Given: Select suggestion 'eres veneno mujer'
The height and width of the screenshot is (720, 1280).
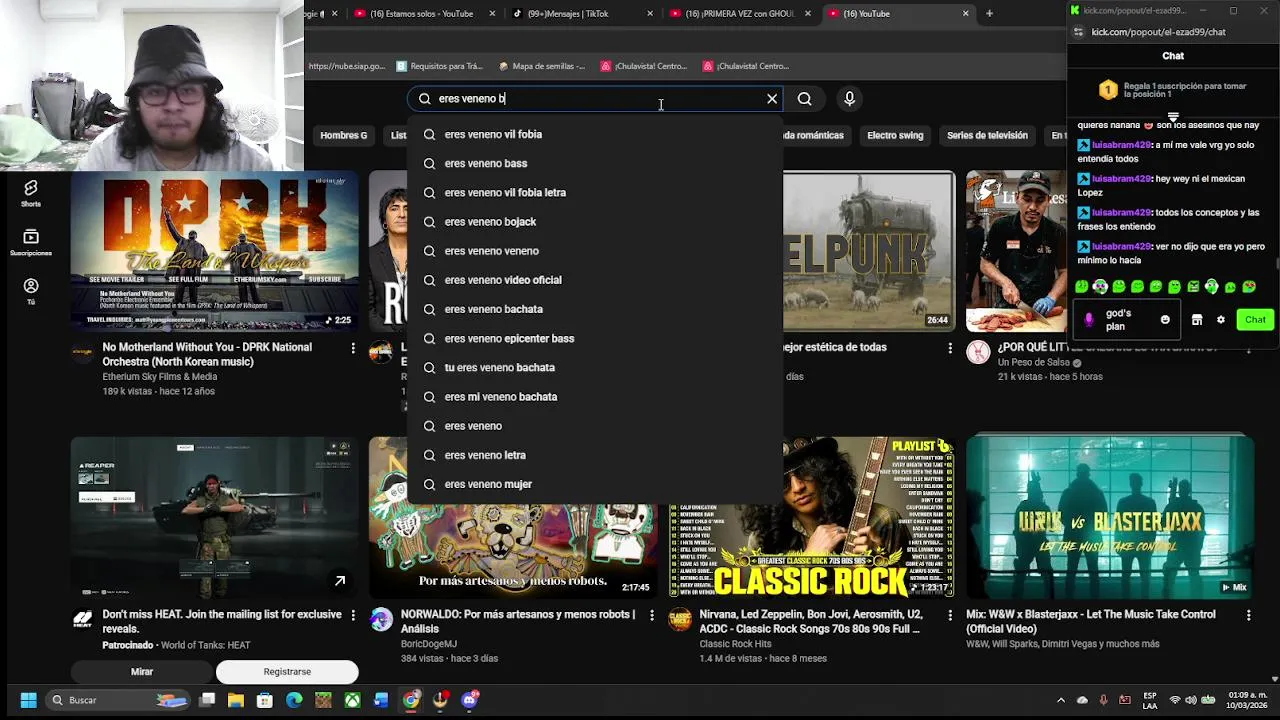Looking at the screenshot, I should coord(595,484).
